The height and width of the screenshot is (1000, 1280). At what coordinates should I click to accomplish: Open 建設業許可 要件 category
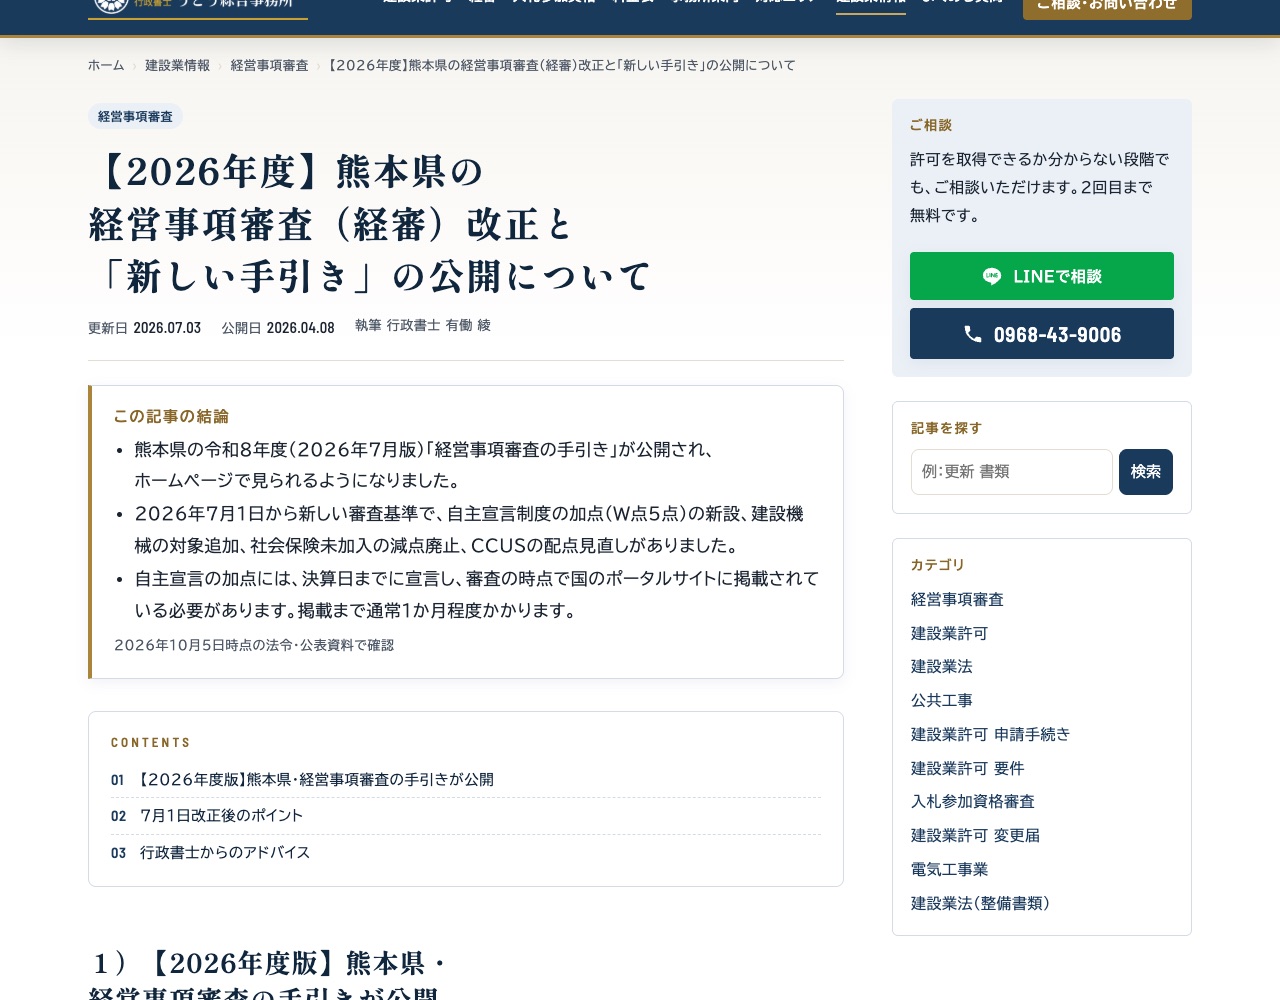967,768
